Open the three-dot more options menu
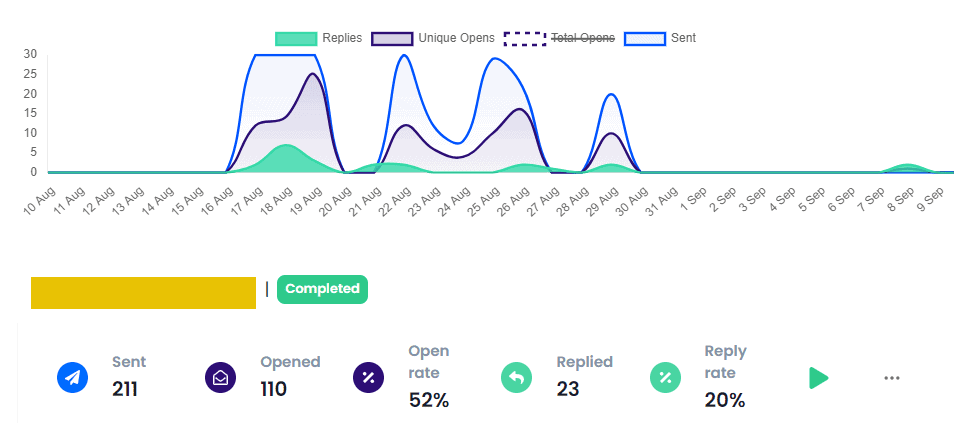Image resolution: width=955 pixels, height=423 pixels. (892, 378)
